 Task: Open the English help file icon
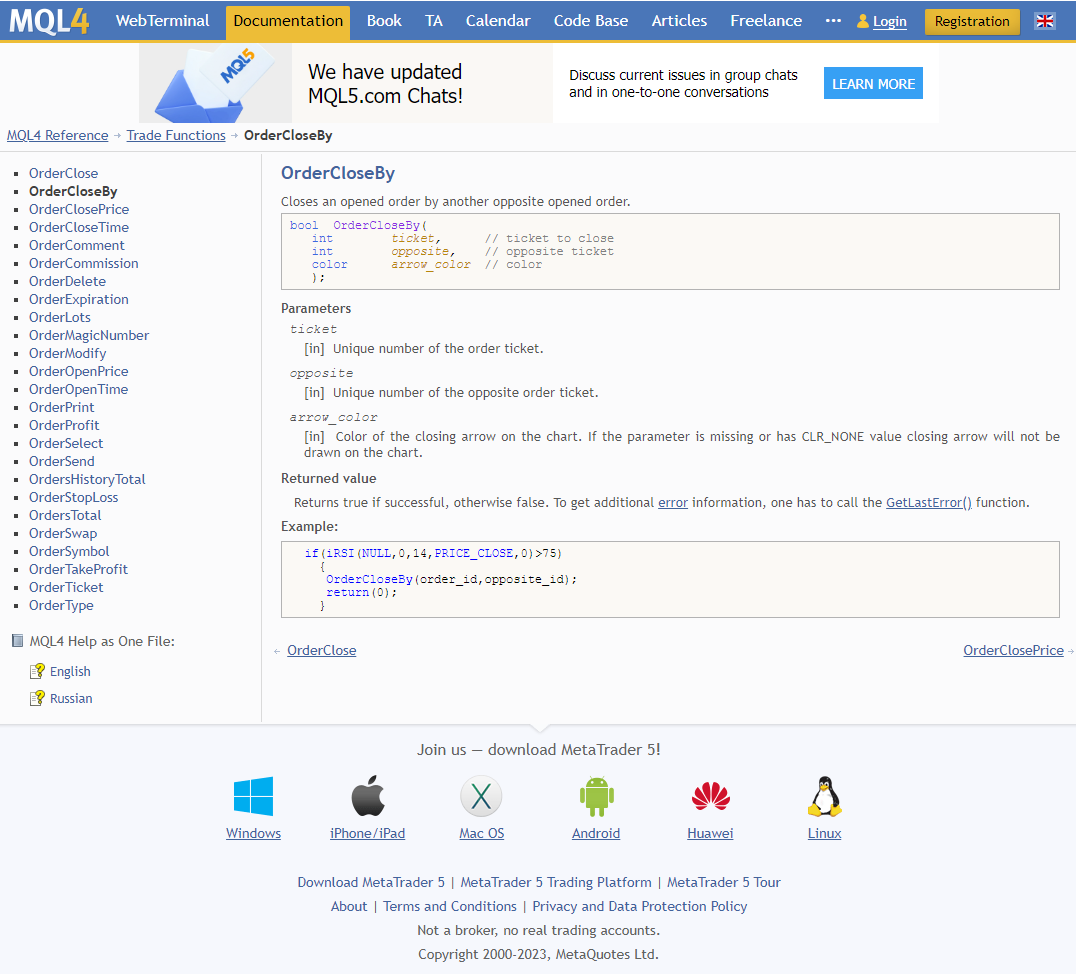37,671
